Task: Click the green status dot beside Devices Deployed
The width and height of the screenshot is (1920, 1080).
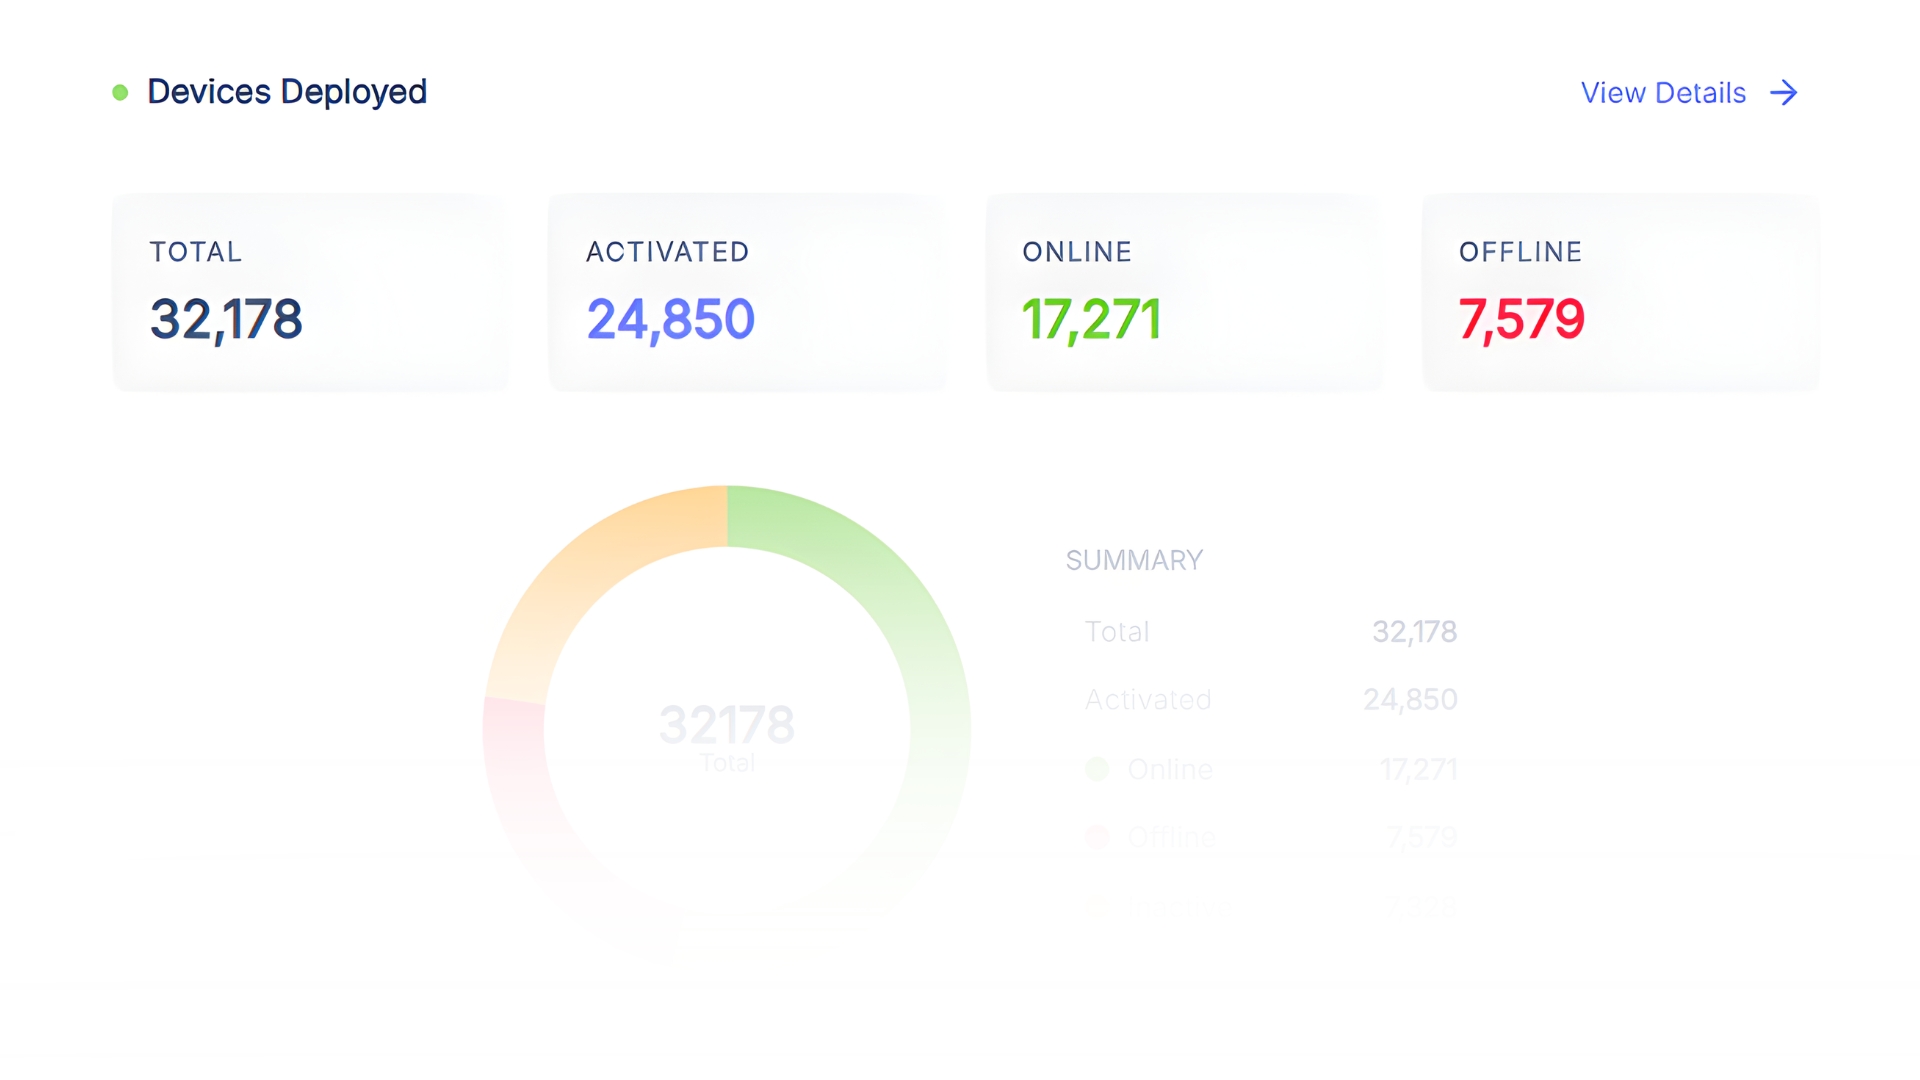Action: tap(120, 93)
